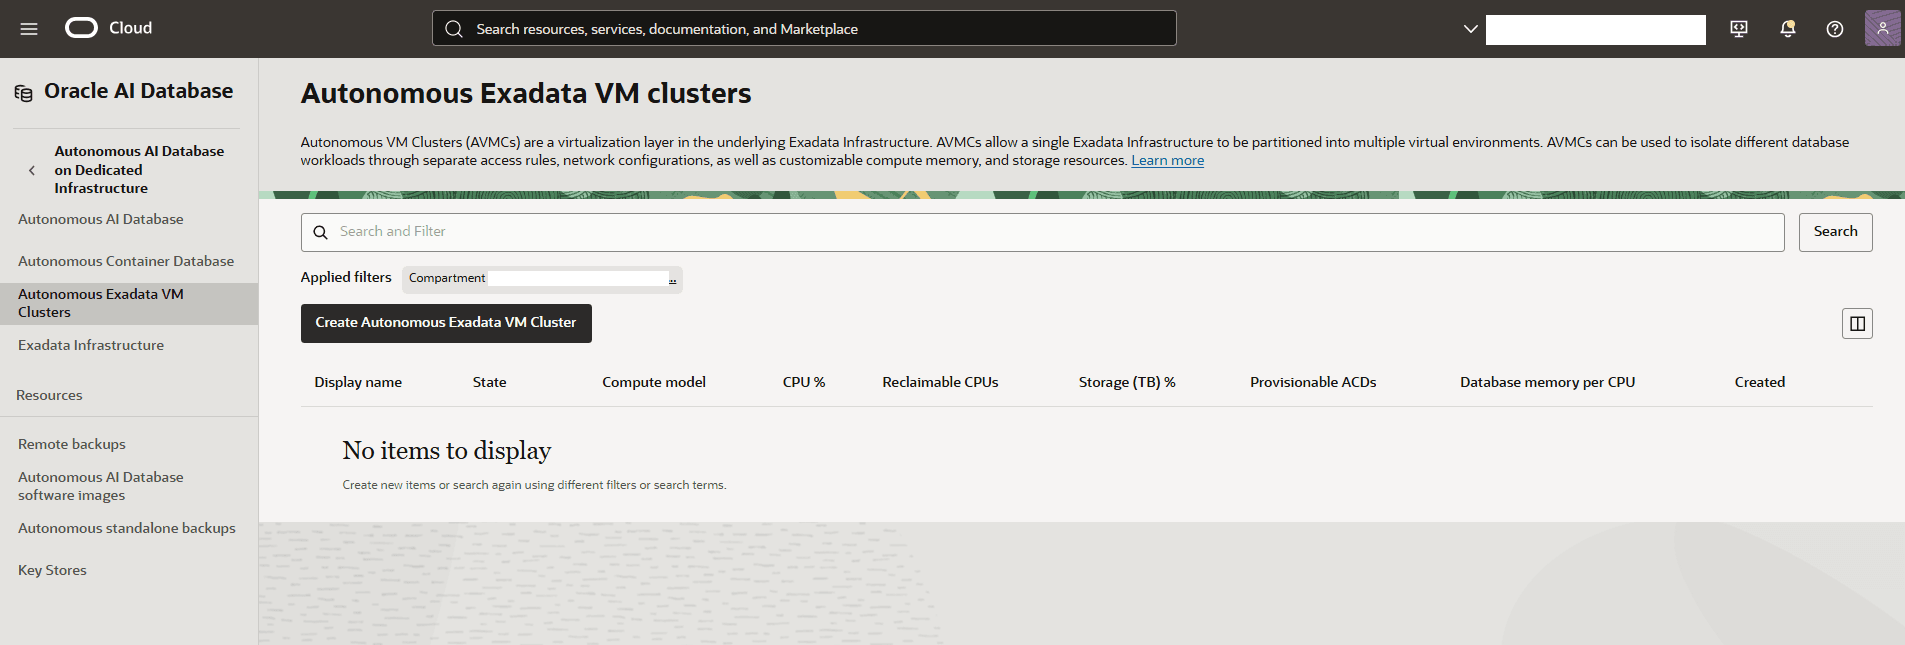Click the CPU % column header
Image resolution: width=1905 pixels, height=645 pixels.
click(x=804, y=382)
